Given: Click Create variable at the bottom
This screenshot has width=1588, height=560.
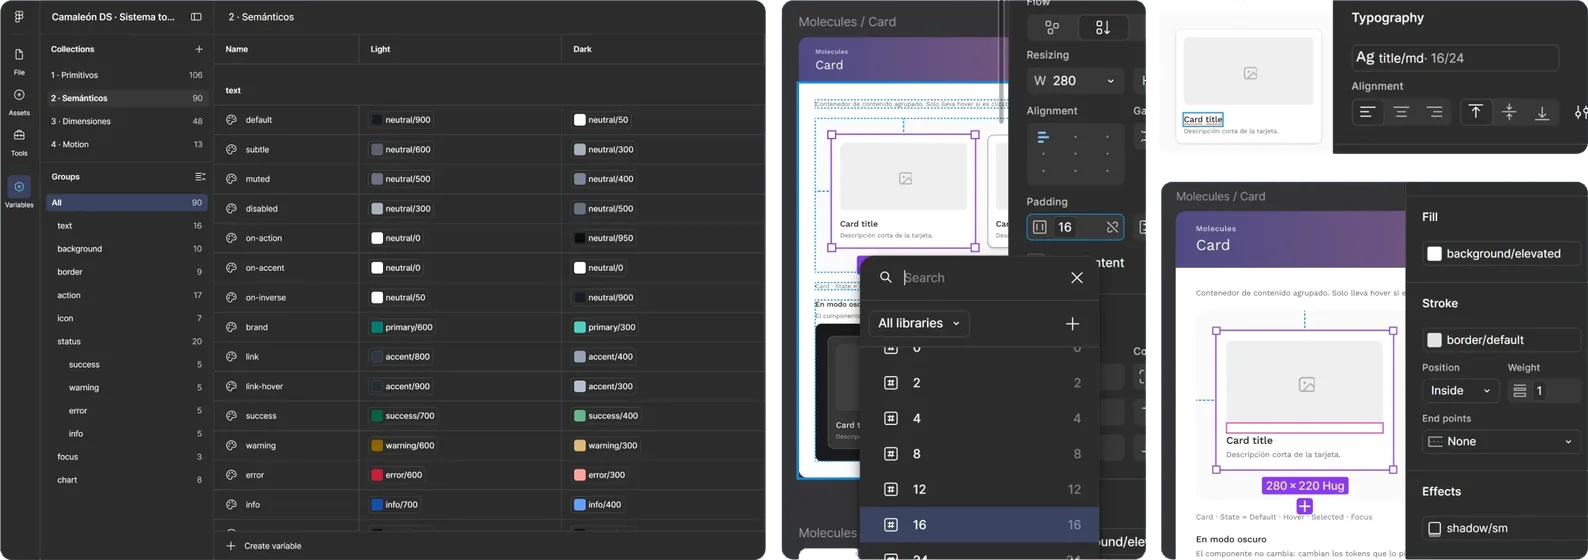Looking at the screenshot, I should (264, 546).
